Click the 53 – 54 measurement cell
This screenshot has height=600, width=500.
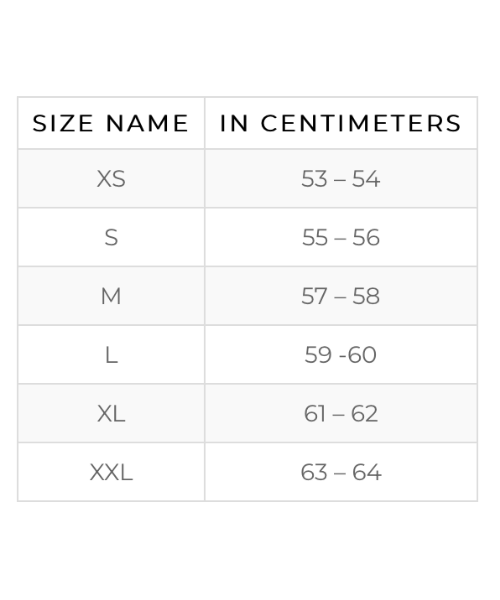pyautogui.click(x=341, y=179)
